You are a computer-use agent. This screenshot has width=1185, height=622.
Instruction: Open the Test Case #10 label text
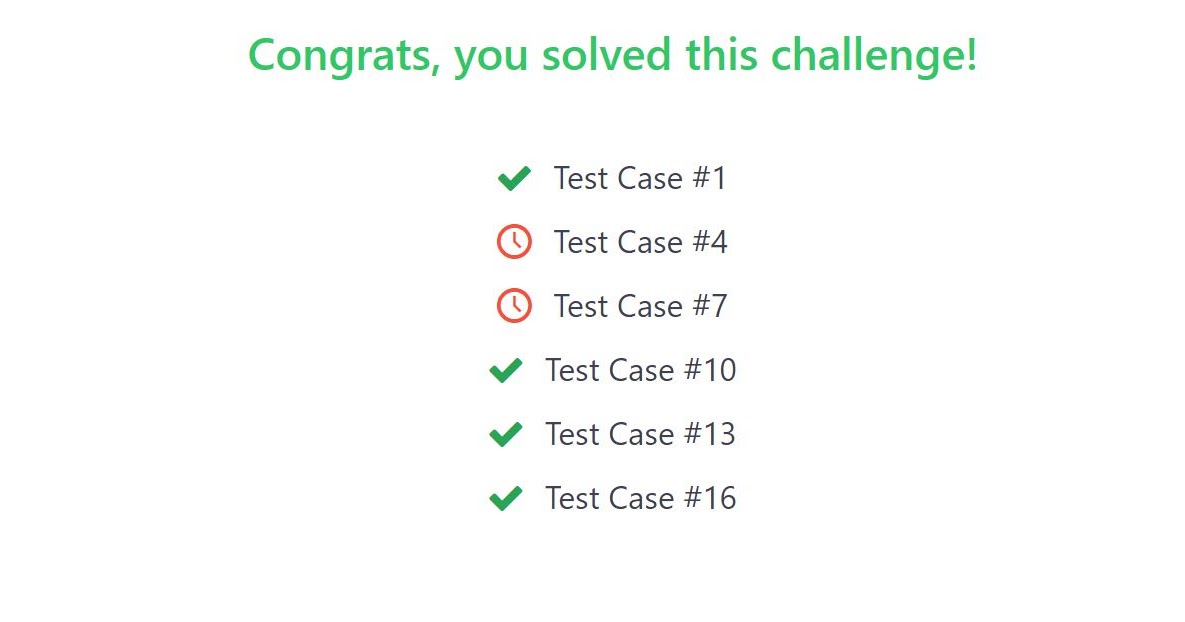point(640,370)
